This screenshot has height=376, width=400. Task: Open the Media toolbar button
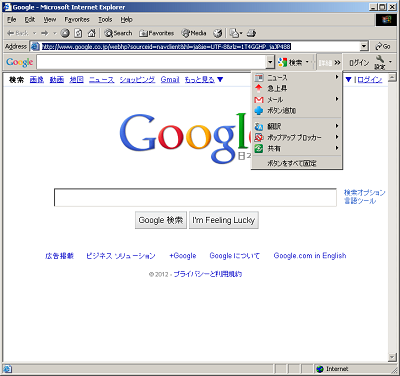click(194, 33)
